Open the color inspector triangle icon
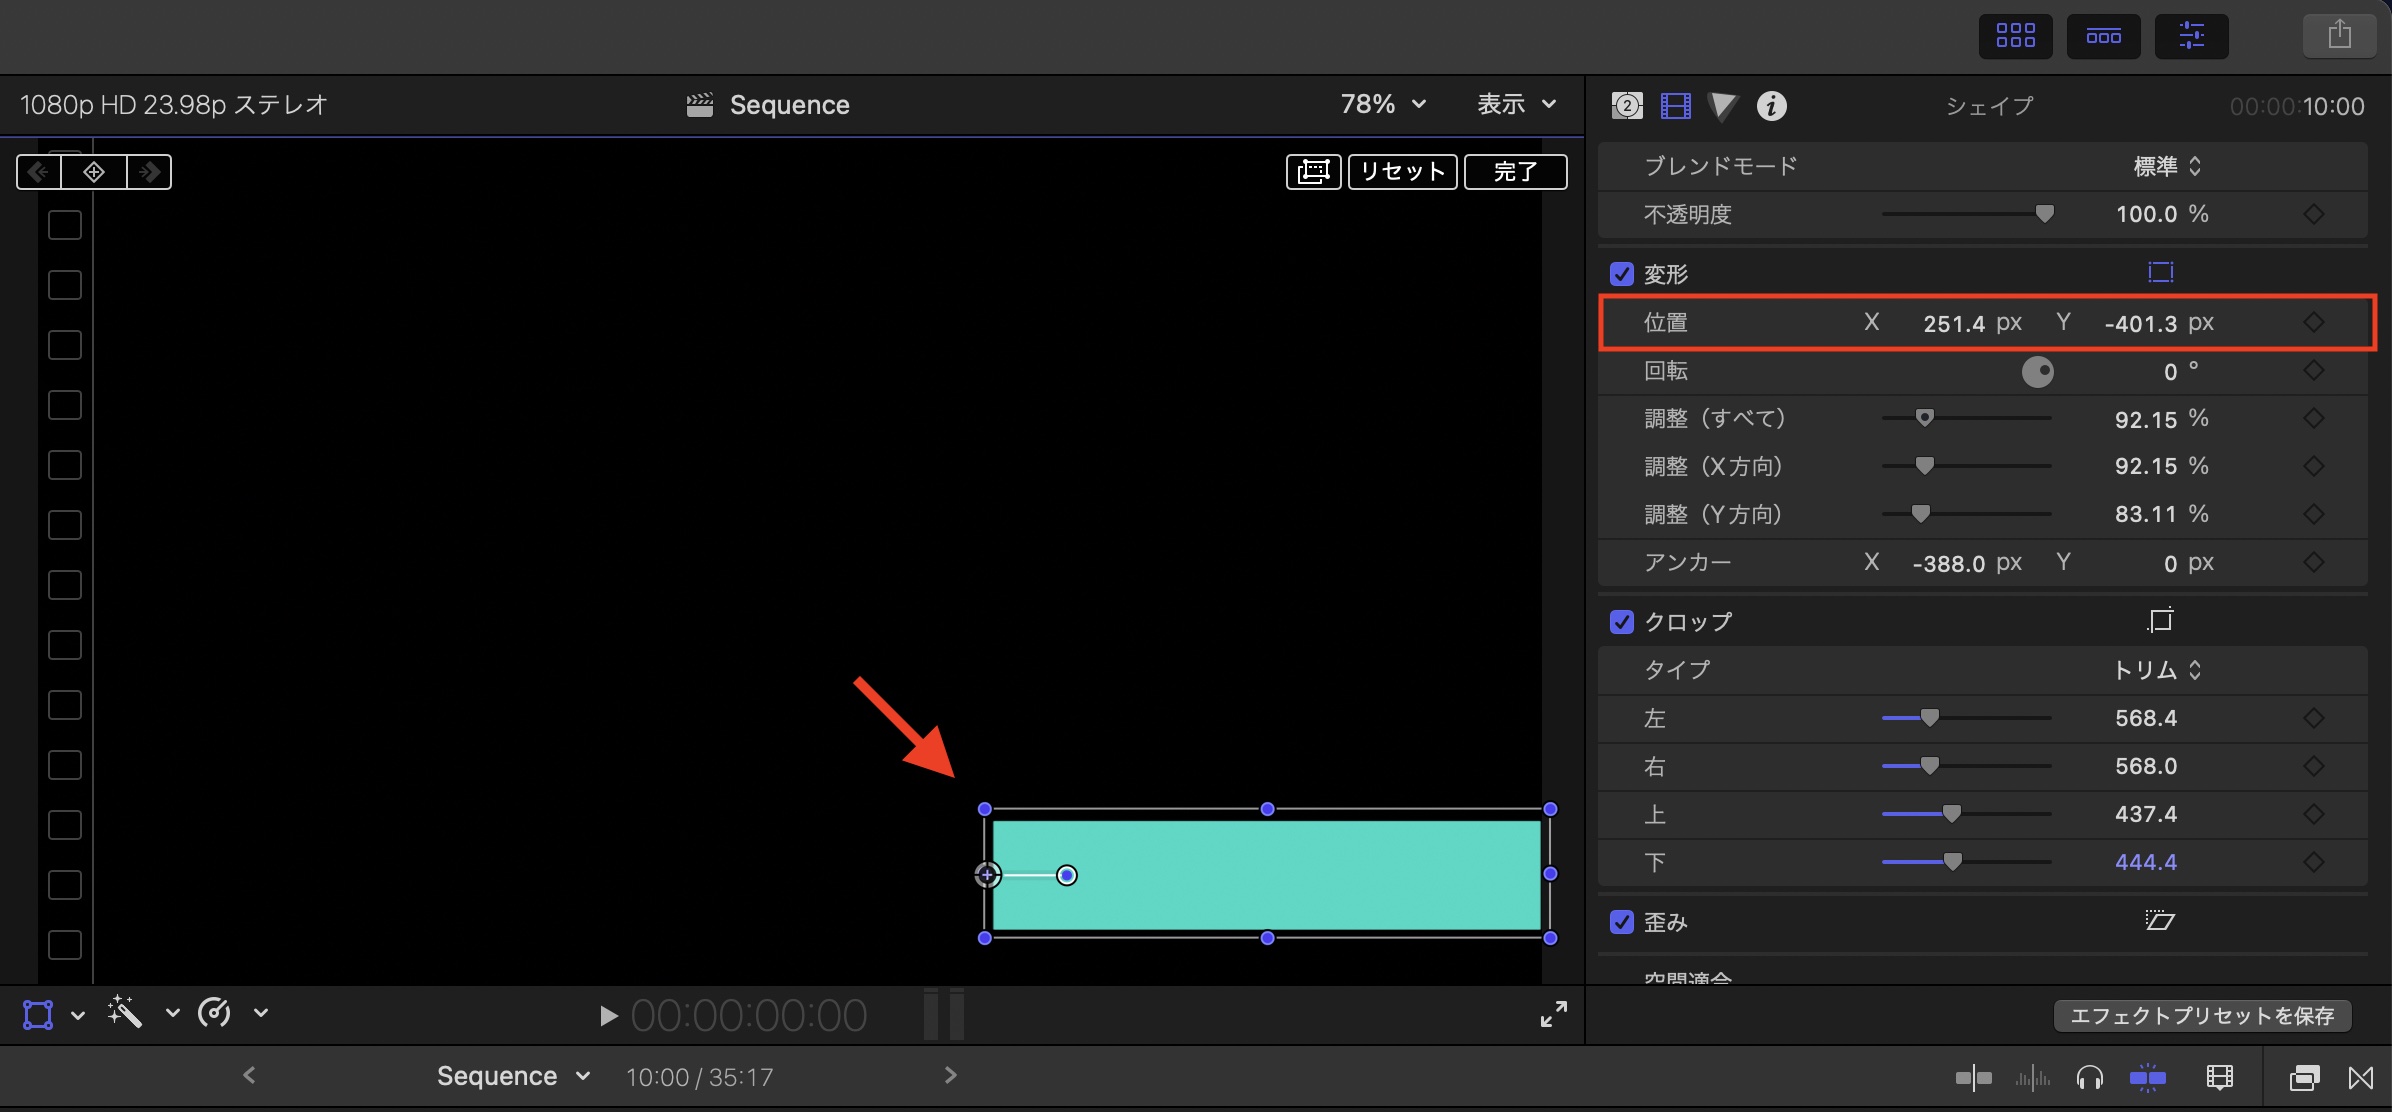 point(1722,106)
